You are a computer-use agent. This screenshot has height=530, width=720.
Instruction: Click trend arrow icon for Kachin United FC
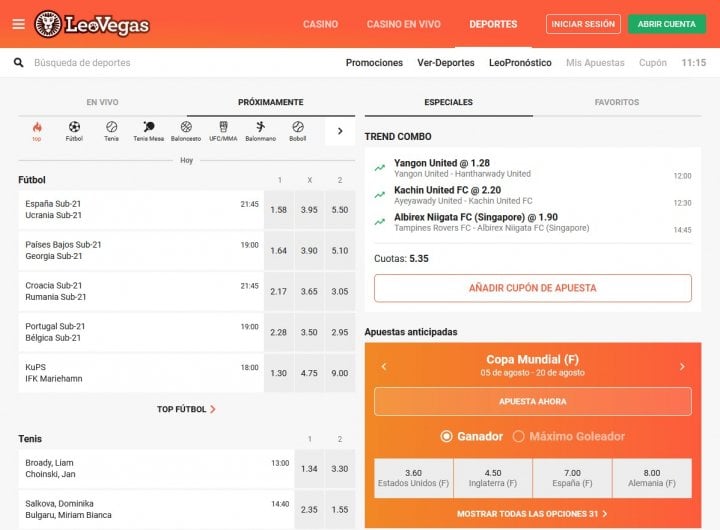point(380,195)
